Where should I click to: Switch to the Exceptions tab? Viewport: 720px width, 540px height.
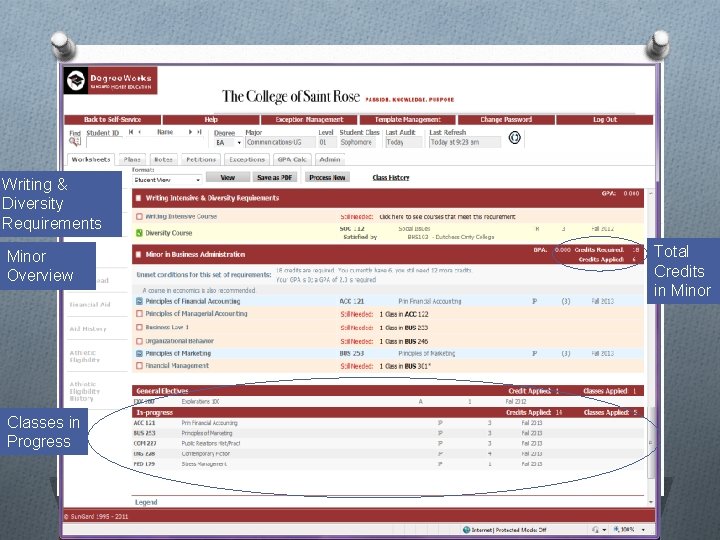[x=247, y=159]
